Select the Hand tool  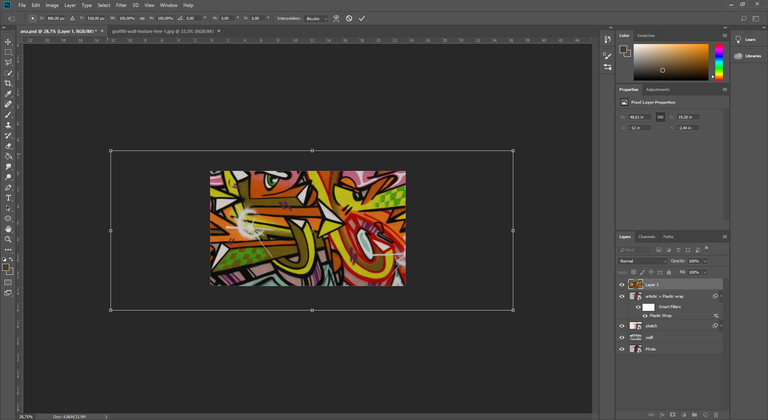8,229
